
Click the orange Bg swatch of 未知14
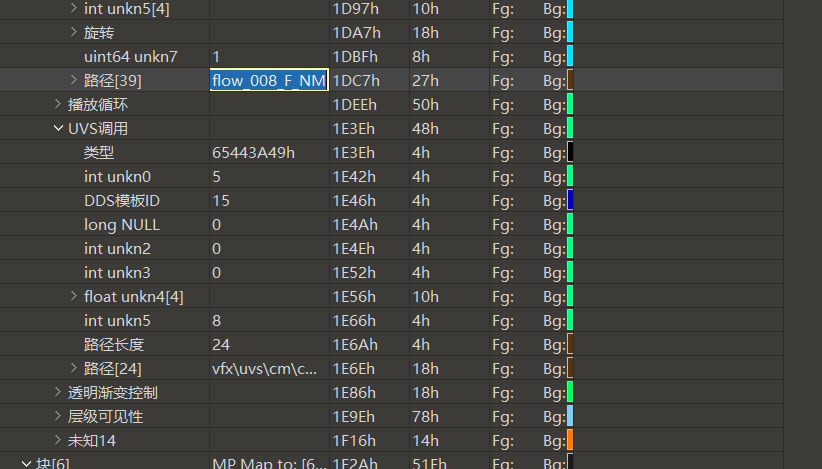(570, 440)
